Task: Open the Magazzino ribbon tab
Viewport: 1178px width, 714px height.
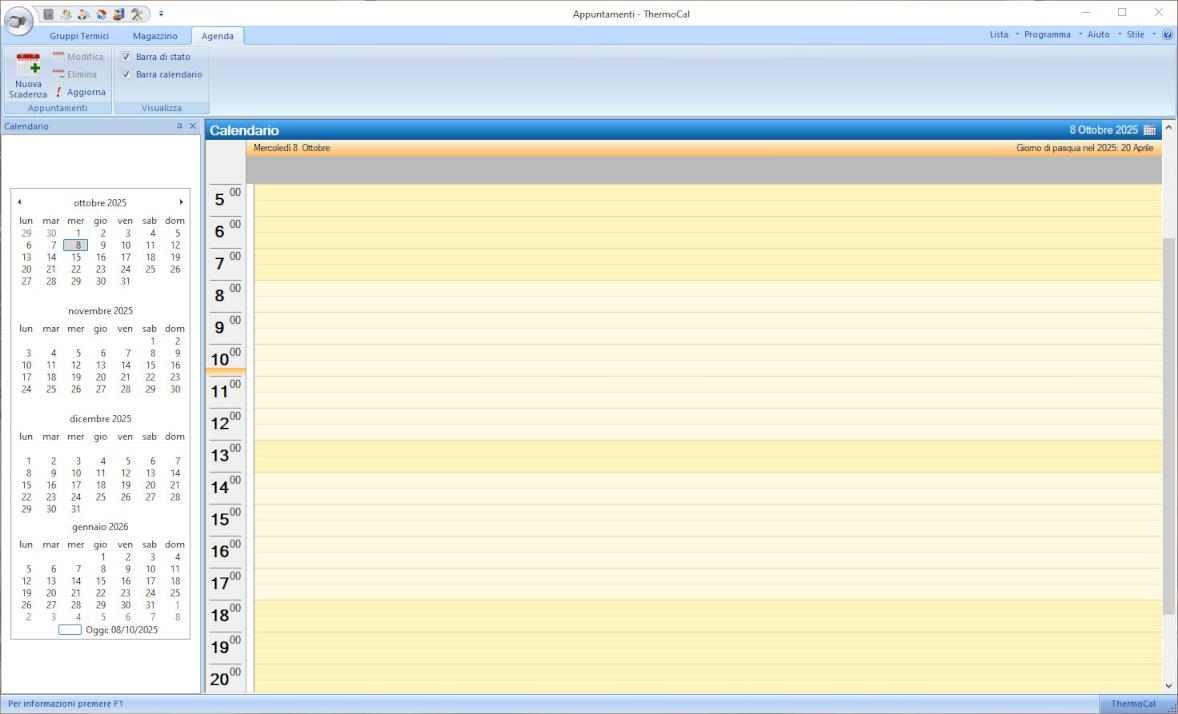Action: click(x=155, y=36)
